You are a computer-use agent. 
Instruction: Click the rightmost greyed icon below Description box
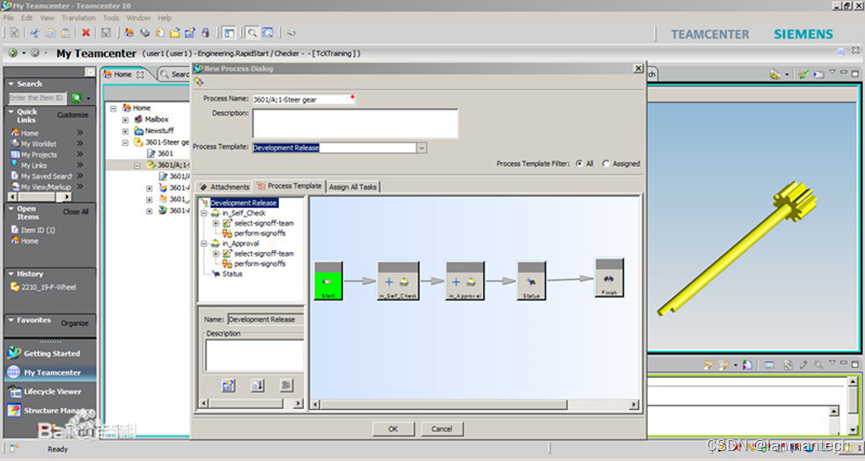click(x=286, y=385)
